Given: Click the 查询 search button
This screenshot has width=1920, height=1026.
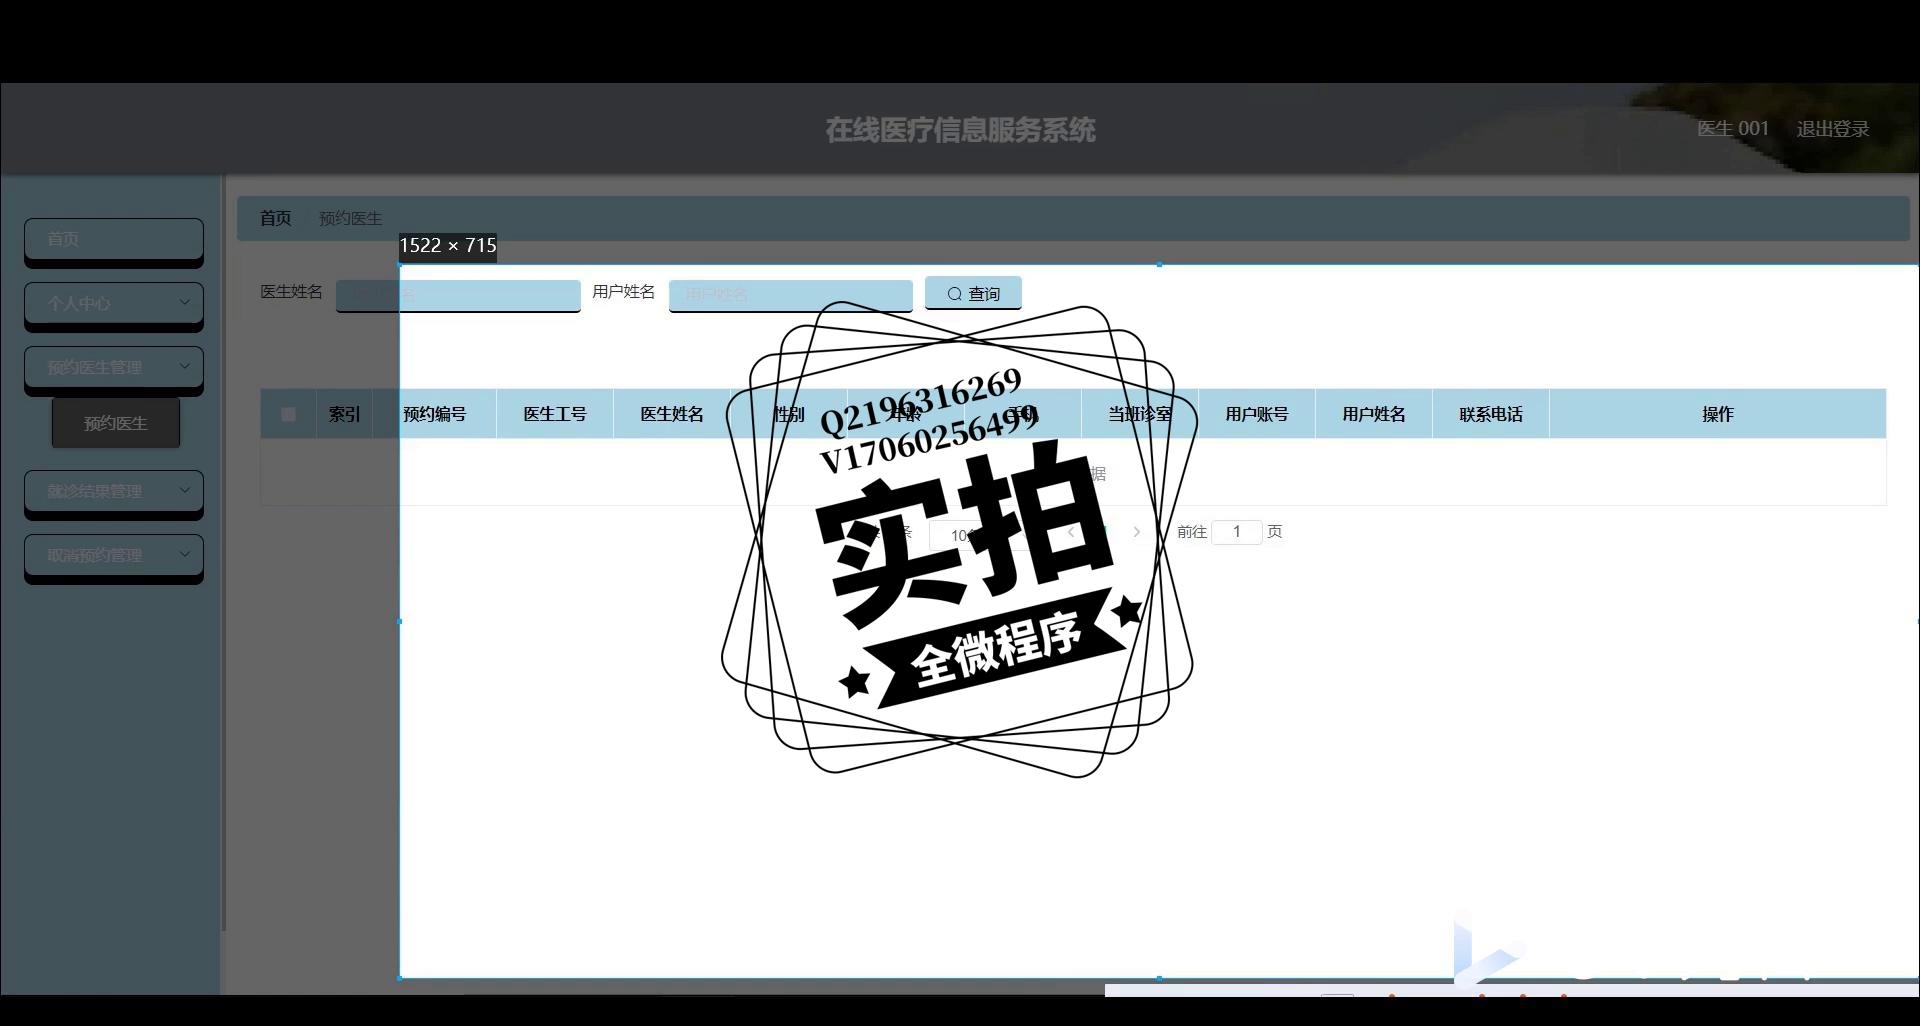Looking at the screenshot, I should (973, 293).
